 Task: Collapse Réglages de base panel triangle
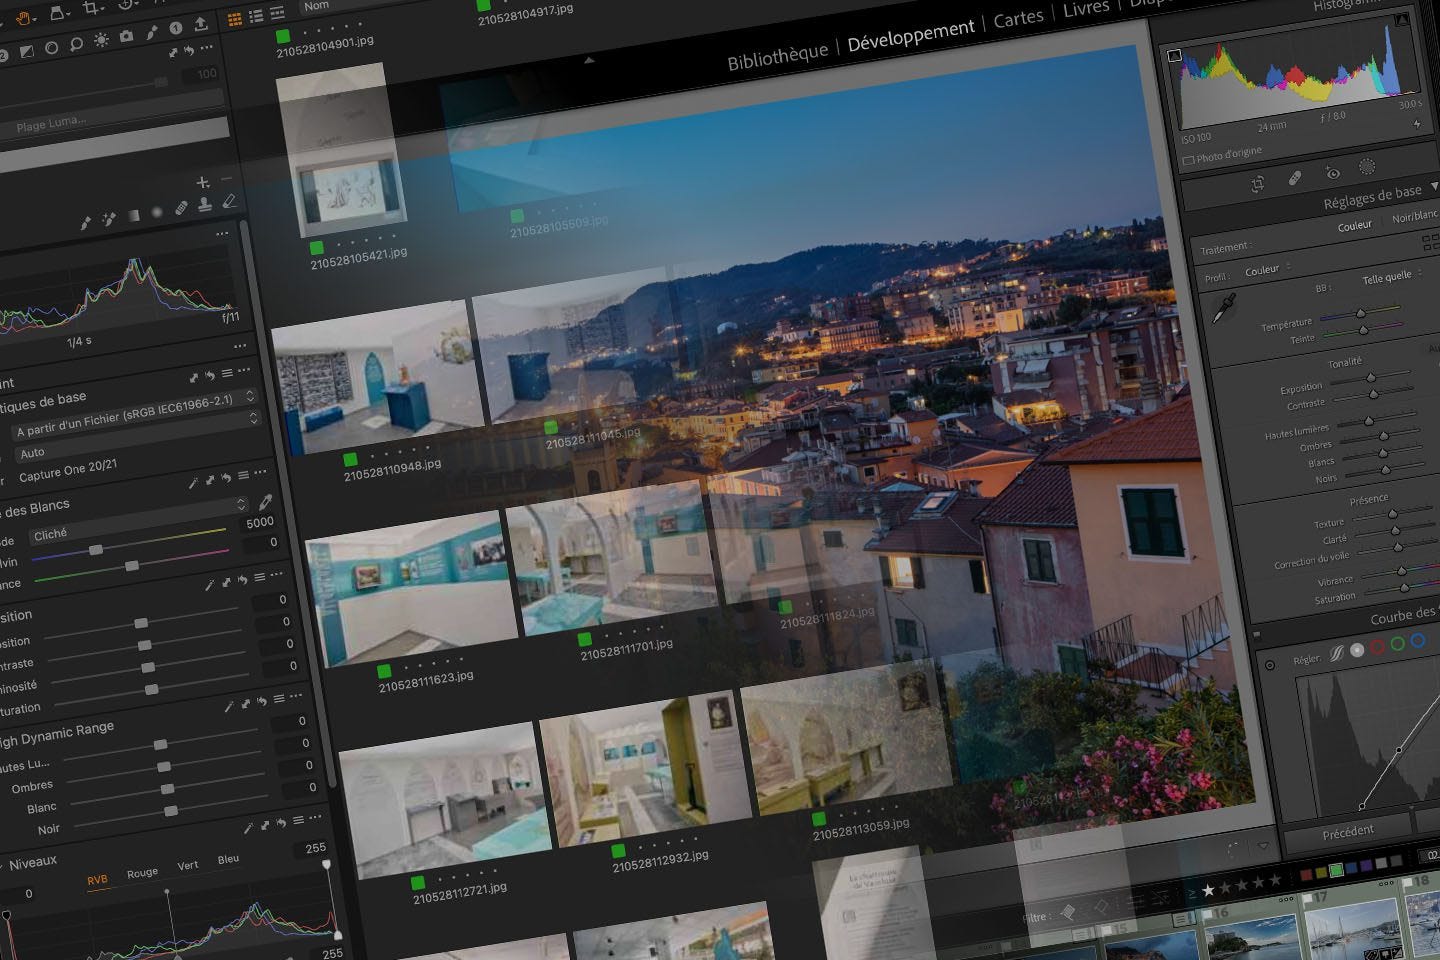(x=1434, y=187)
